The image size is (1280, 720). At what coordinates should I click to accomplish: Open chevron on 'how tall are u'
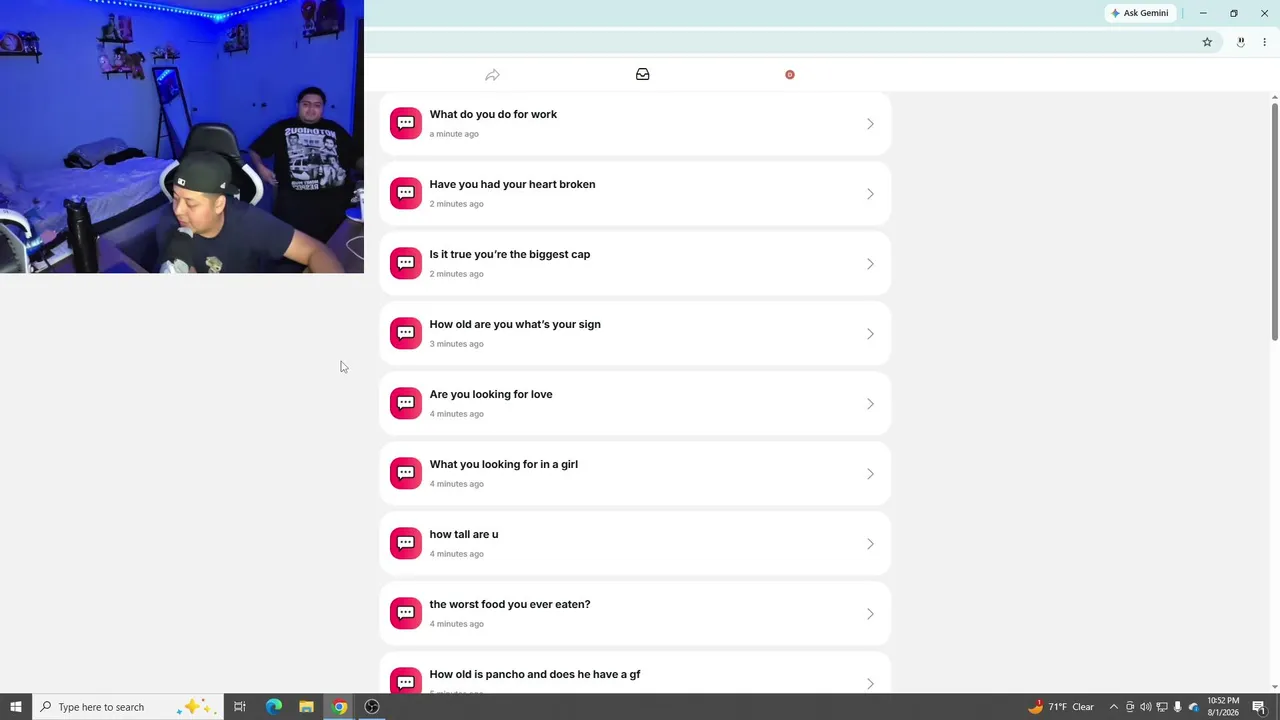tap(870, 544)
